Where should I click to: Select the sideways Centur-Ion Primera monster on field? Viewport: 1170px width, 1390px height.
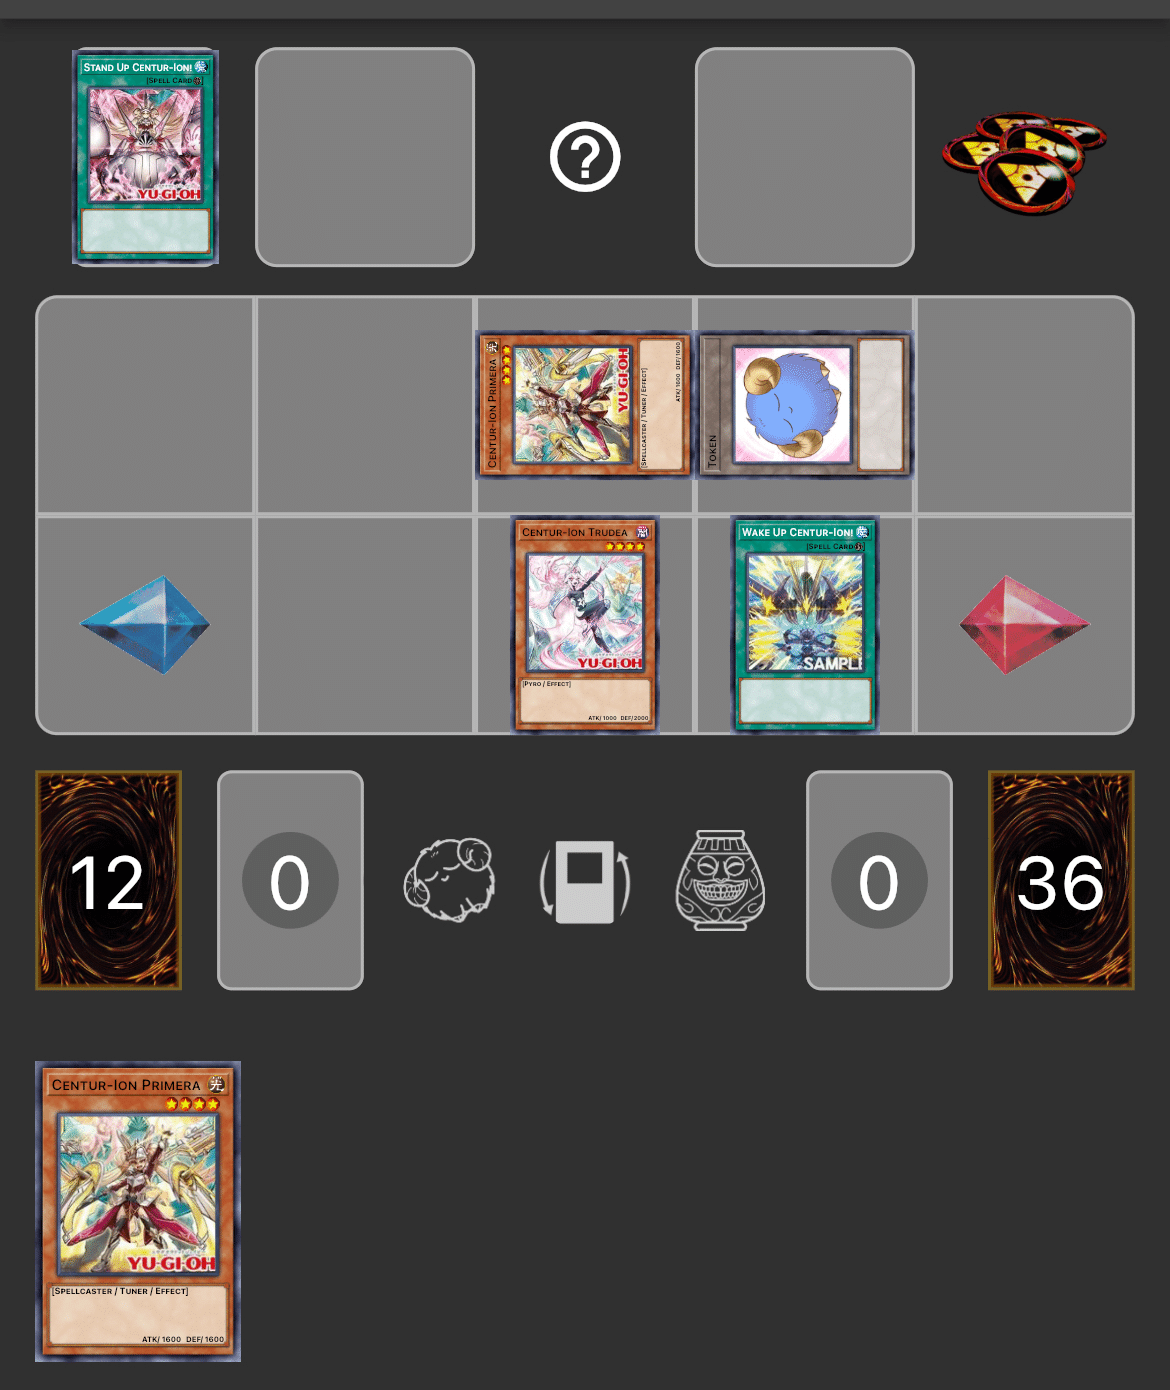point(585,405)
